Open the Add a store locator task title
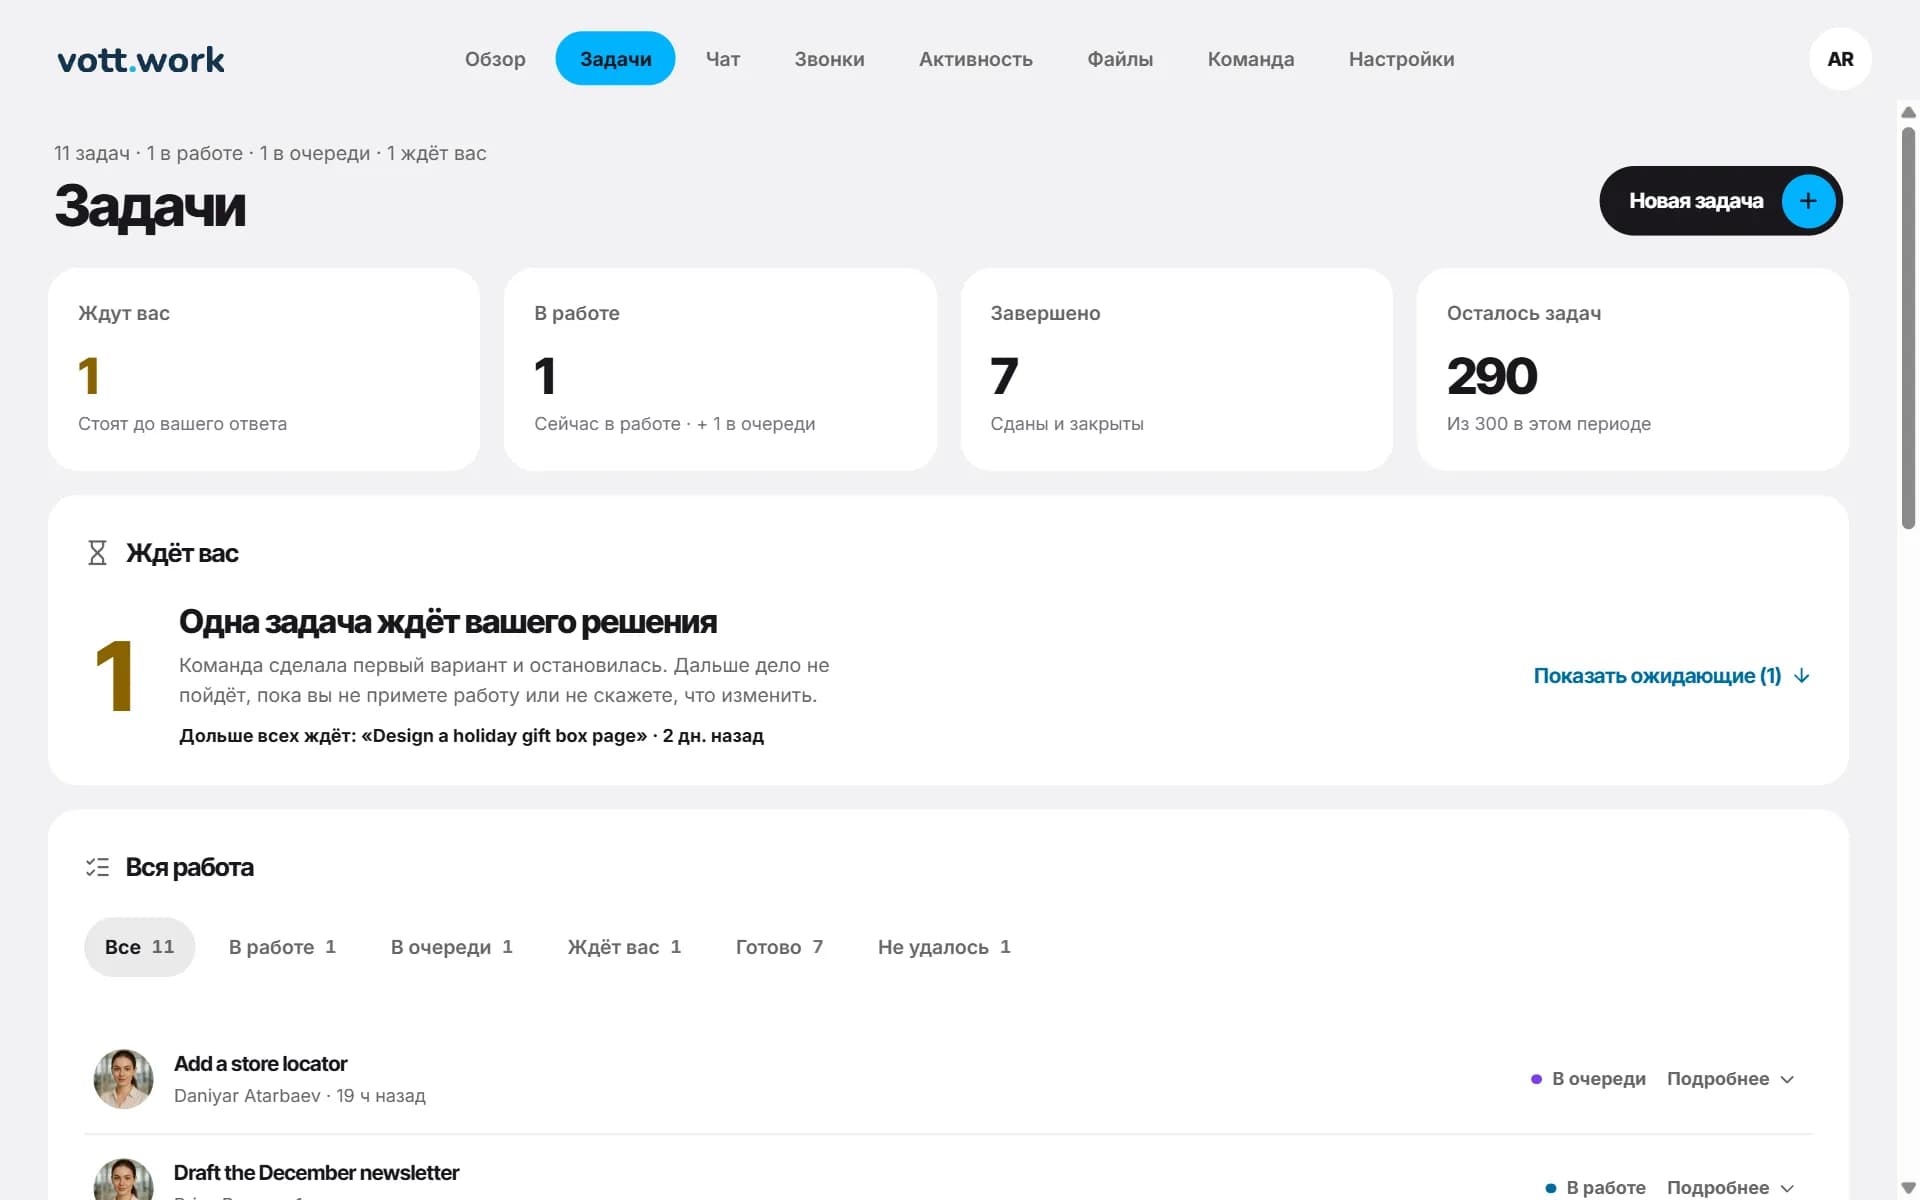 click(260, 1064)
